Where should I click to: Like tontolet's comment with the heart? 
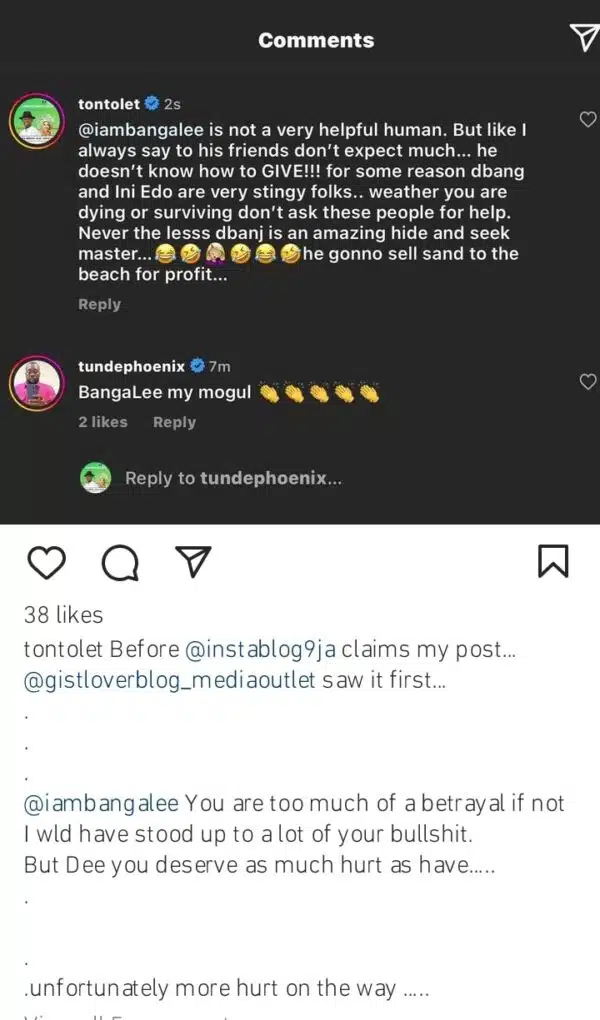588,120
